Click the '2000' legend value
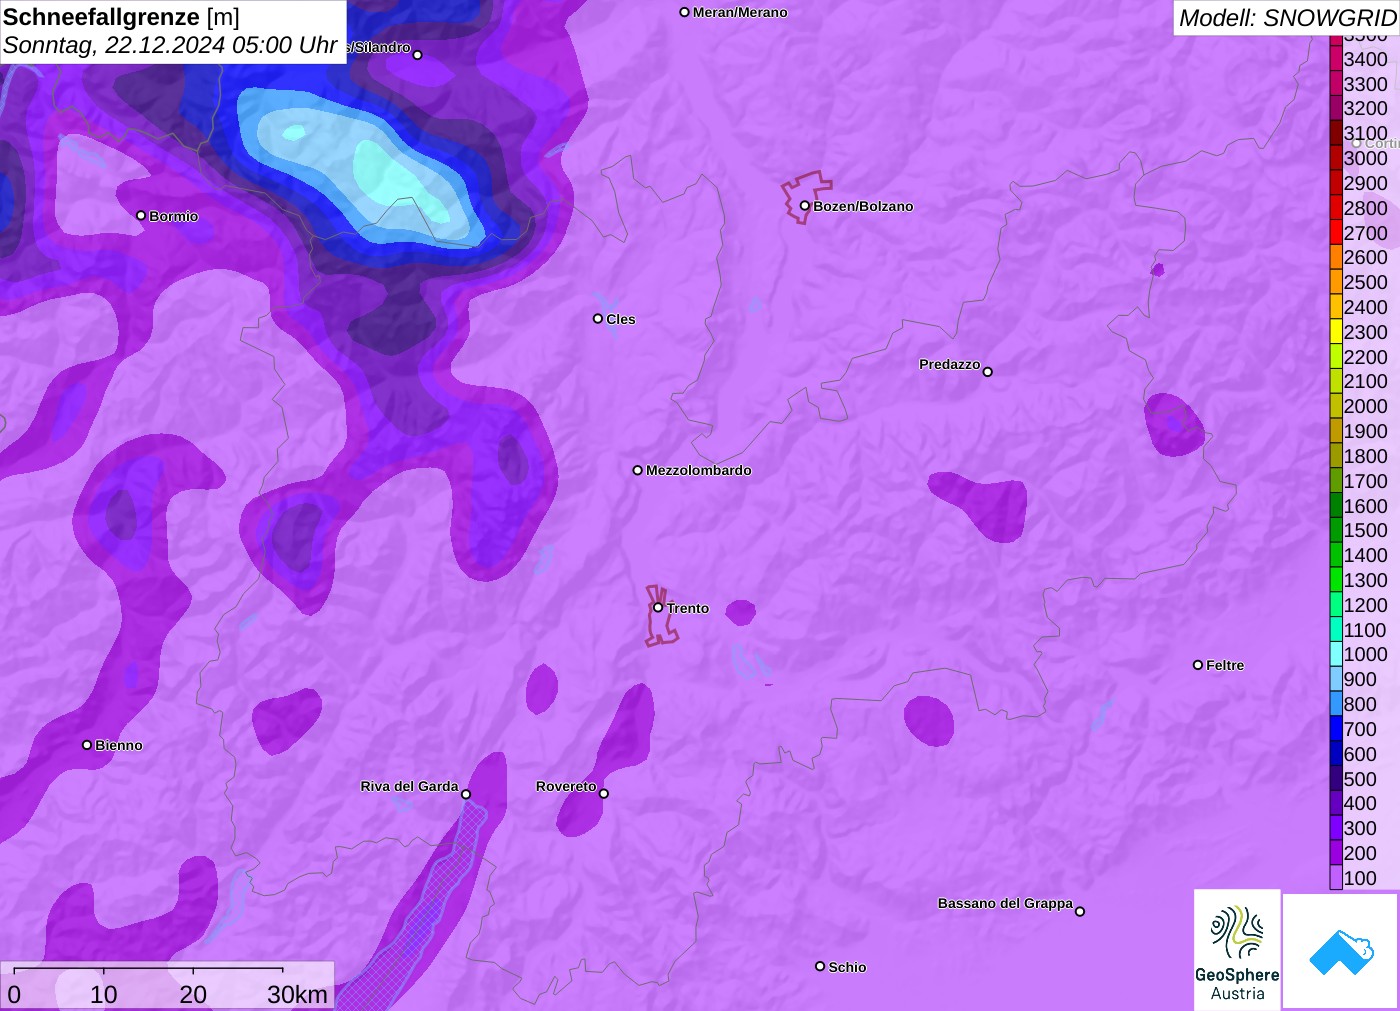The height and width of the screenshot is (1011, 1400). pyautogui.click(x=1365, y=406)
